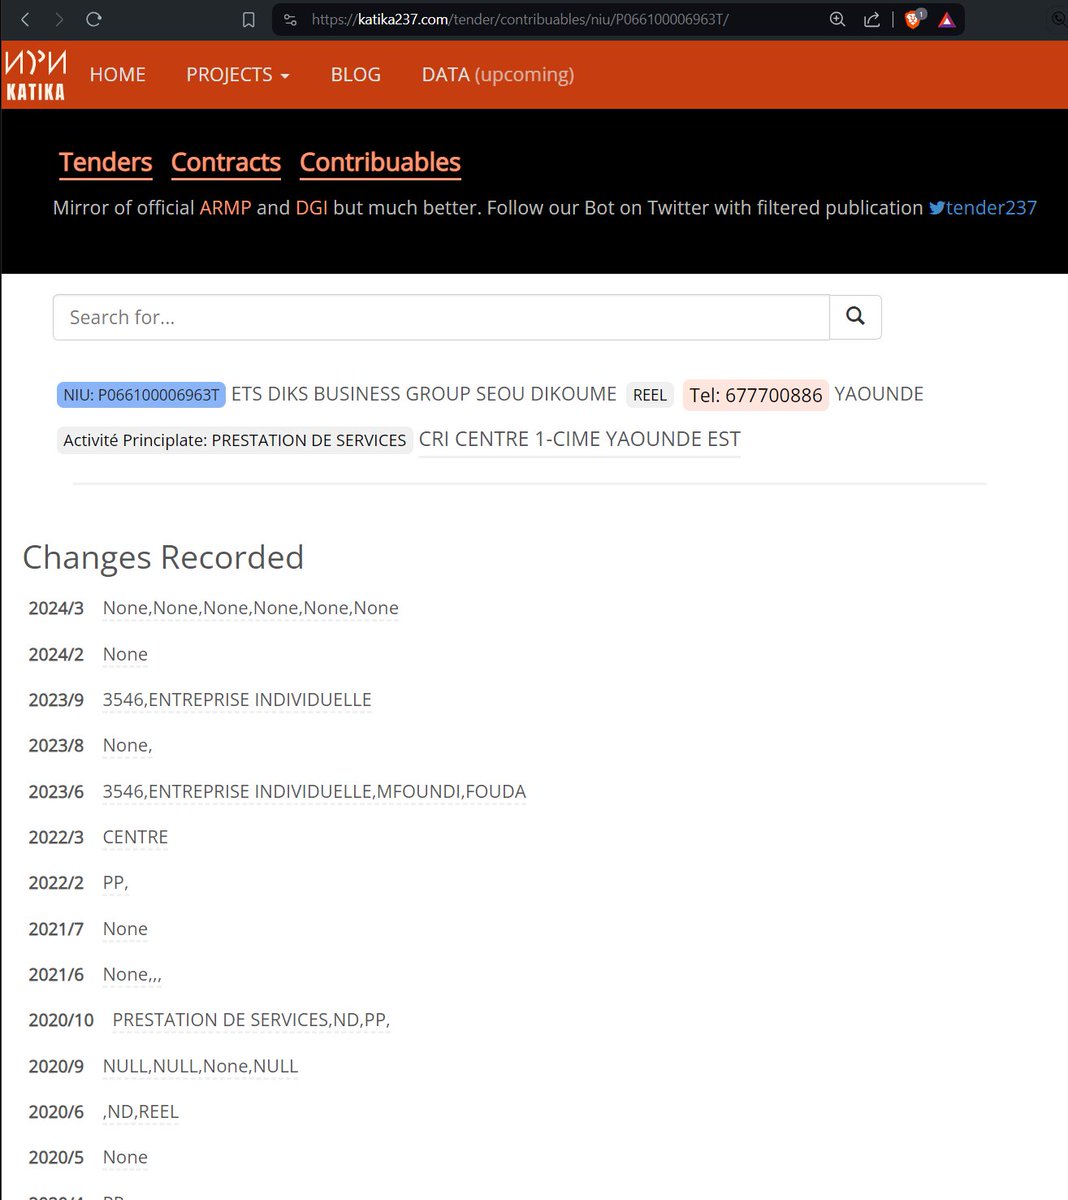1068x1200 pixels.
Task: Switch to Contracts tab
Action: pyautogui.click(x=226, y=162)
